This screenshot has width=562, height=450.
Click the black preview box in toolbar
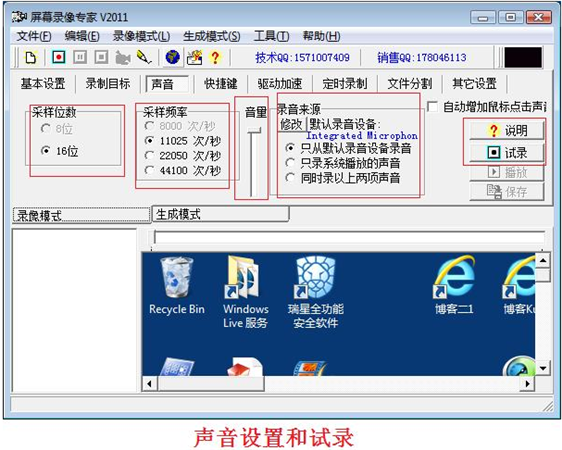(523, 57)
